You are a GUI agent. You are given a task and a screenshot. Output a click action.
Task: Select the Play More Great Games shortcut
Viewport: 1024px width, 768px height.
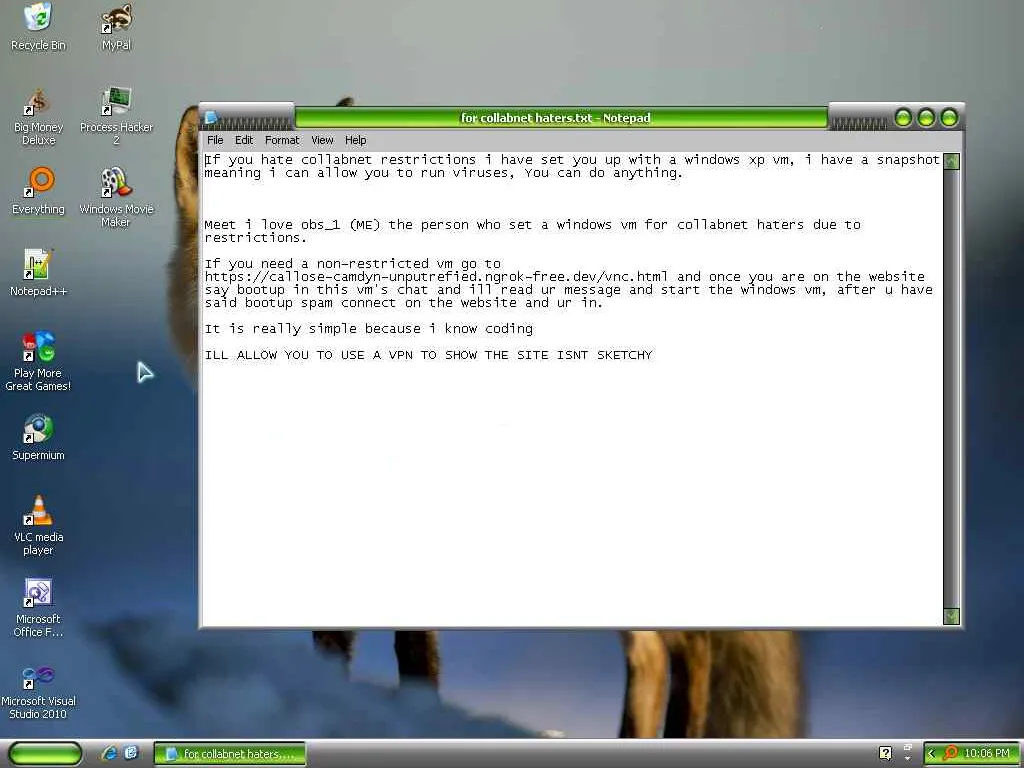click(x=38, y=360)
